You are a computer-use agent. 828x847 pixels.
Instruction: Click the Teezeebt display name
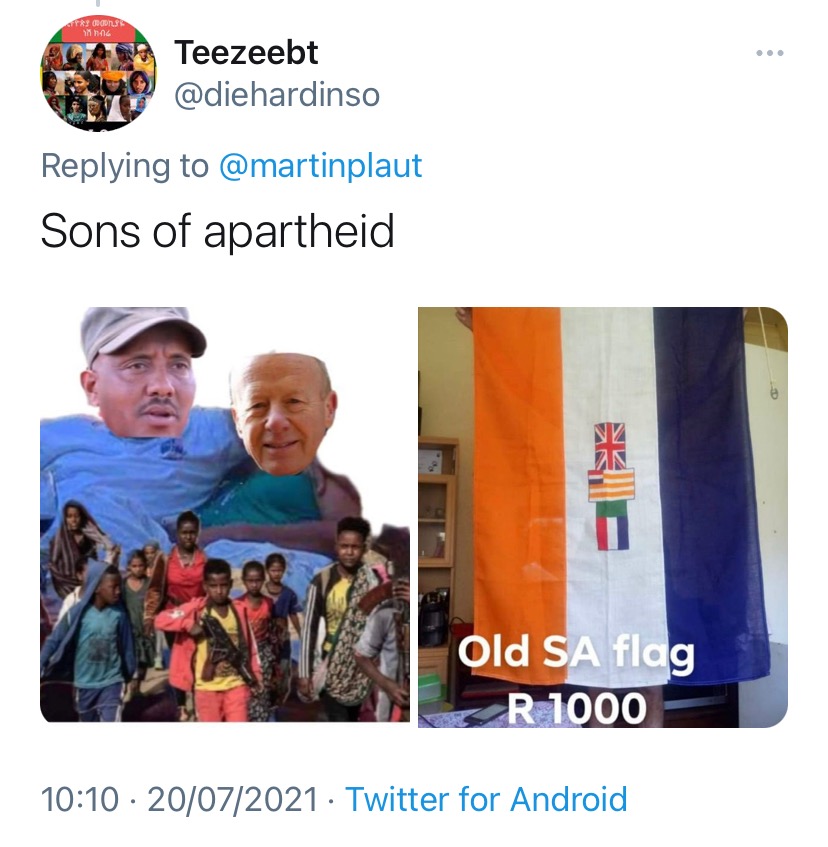click(x=246, y=52)
